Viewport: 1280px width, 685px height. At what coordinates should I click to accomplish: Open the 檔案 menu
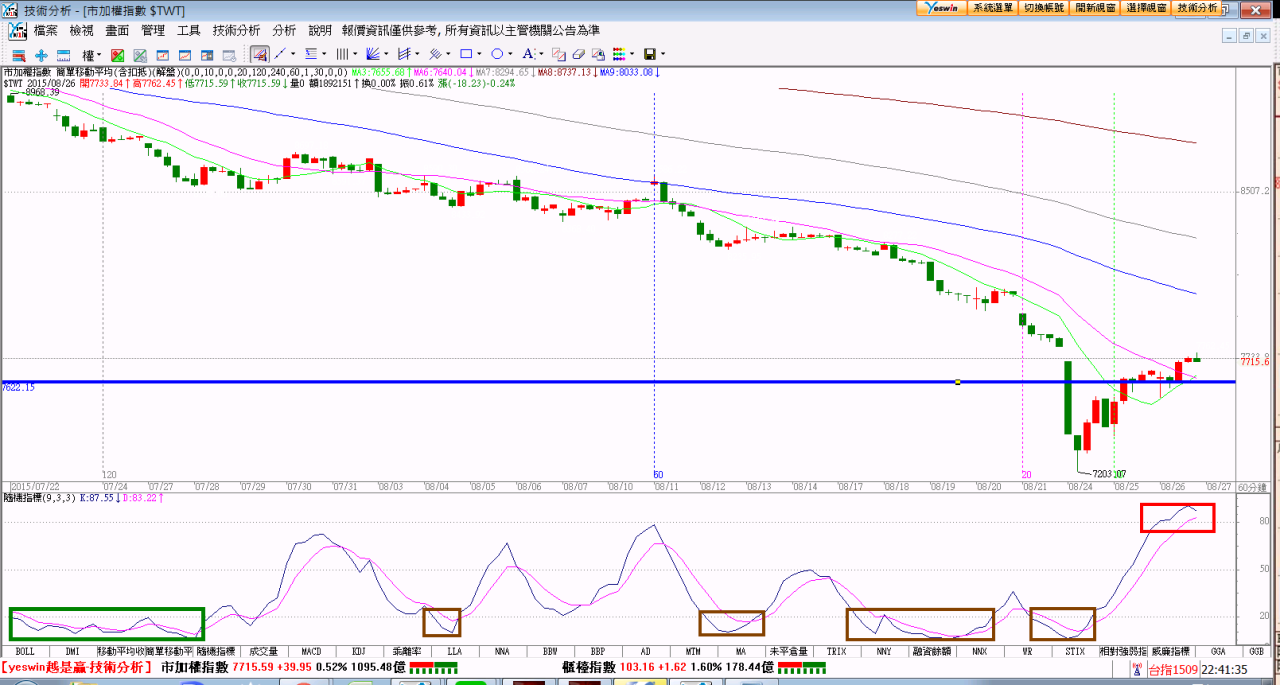tap(46, 31)
